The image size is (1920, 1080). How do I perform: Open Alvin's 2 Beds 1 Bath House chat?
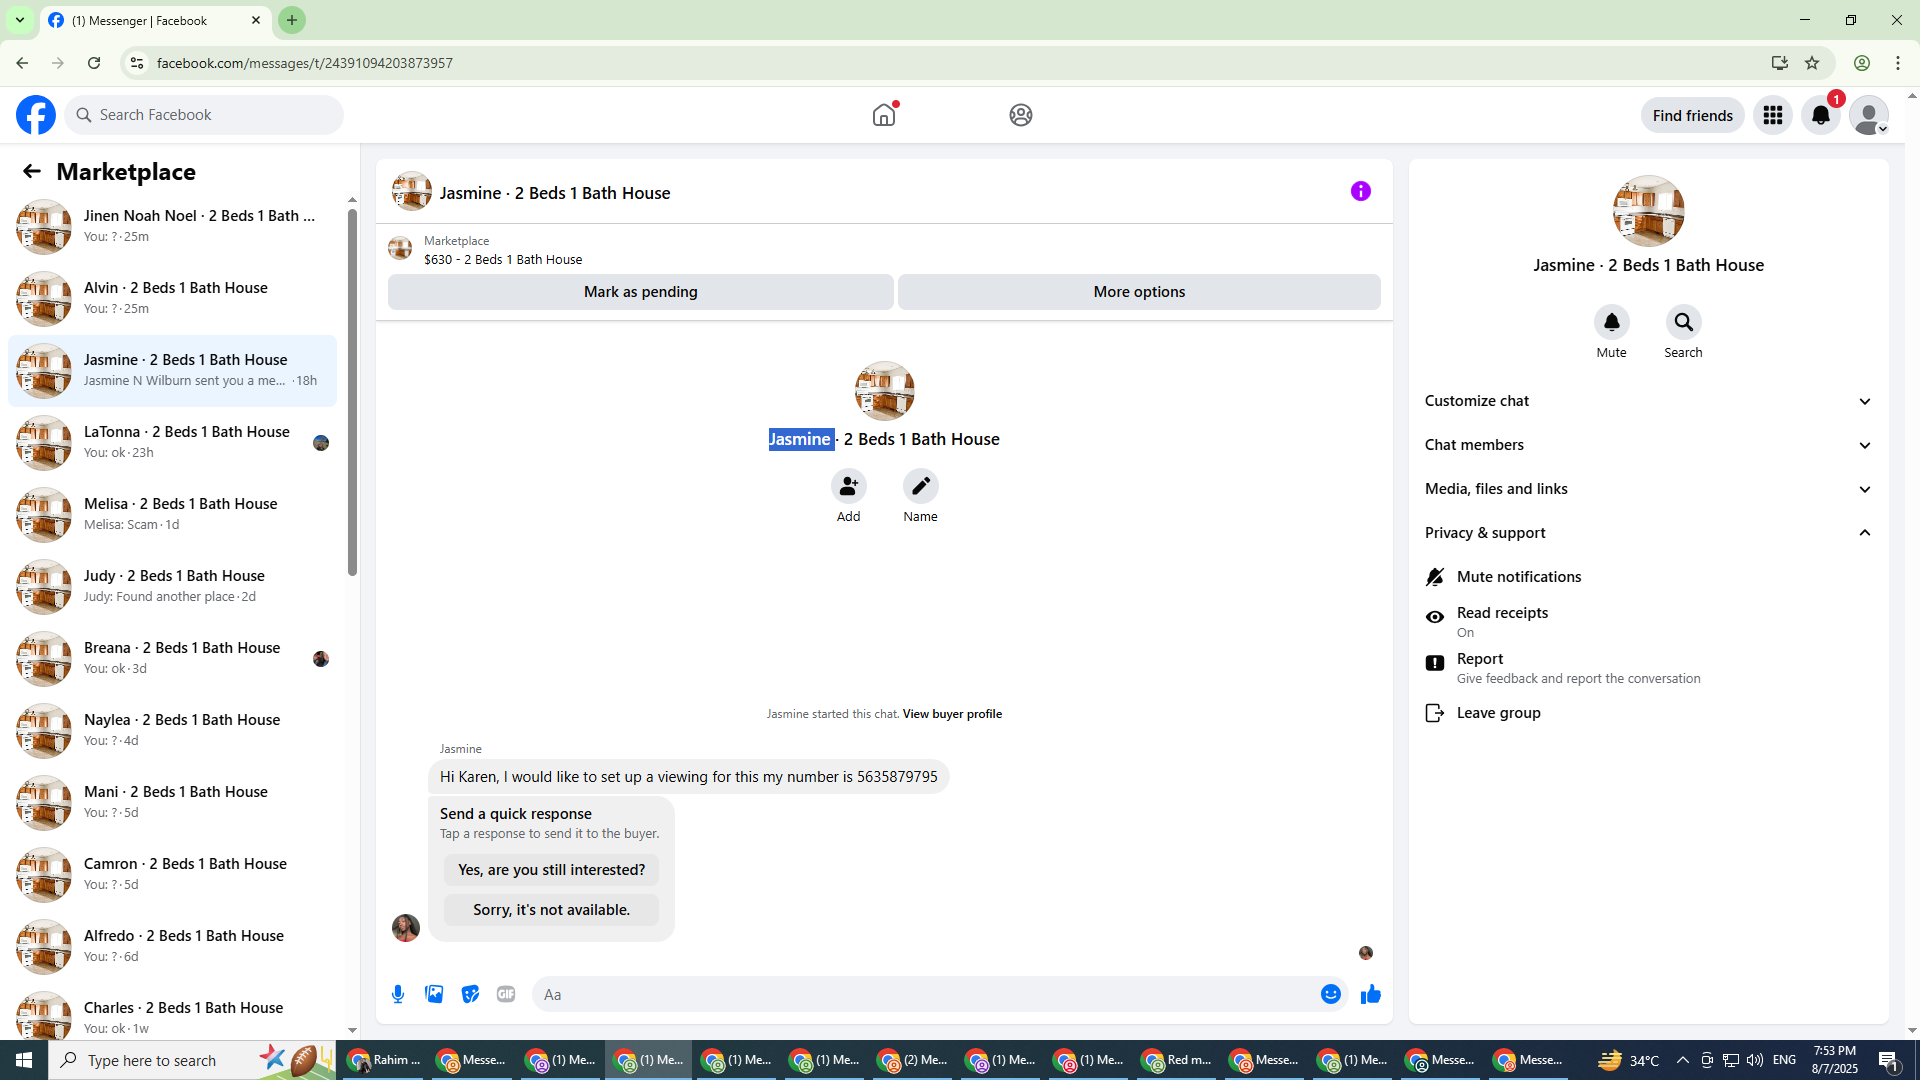(172, 298)
